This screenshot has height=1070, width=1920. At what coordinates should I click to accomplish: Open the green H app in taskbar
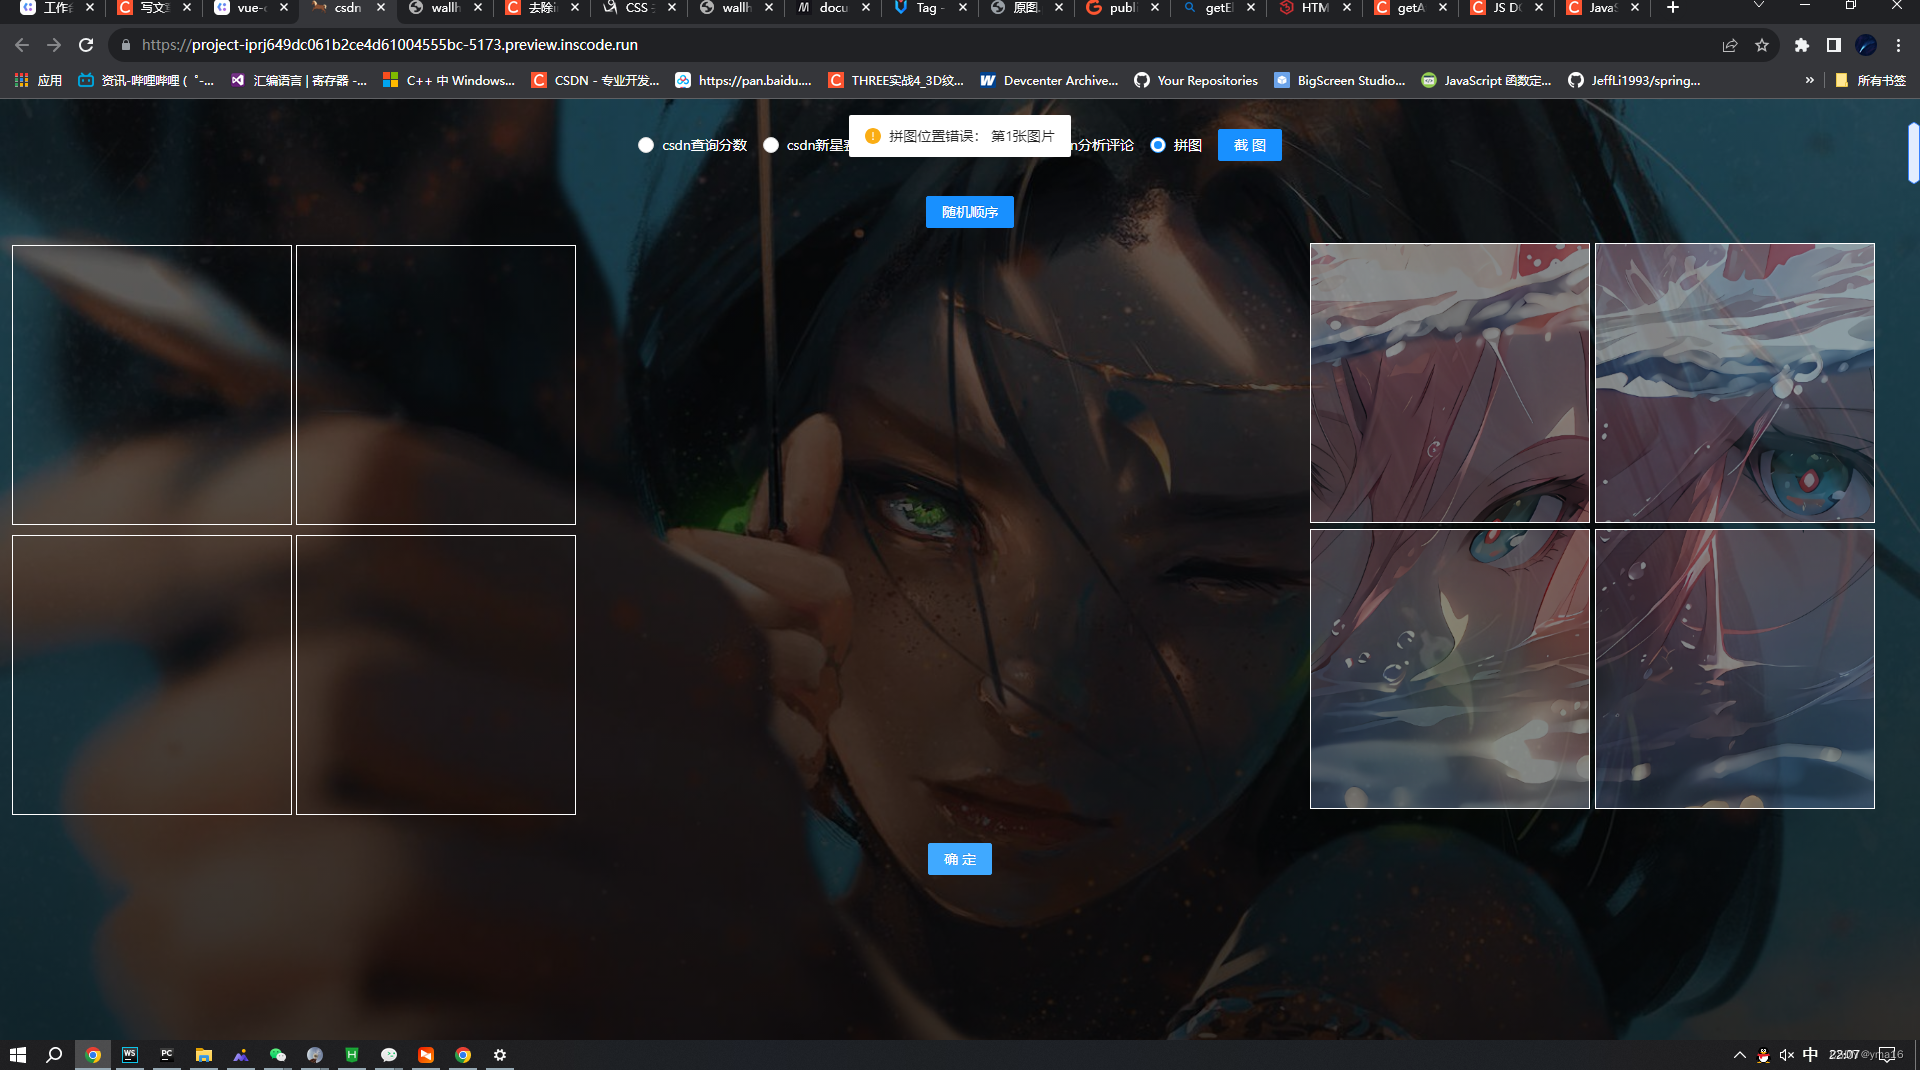(x=352, y=1054)
